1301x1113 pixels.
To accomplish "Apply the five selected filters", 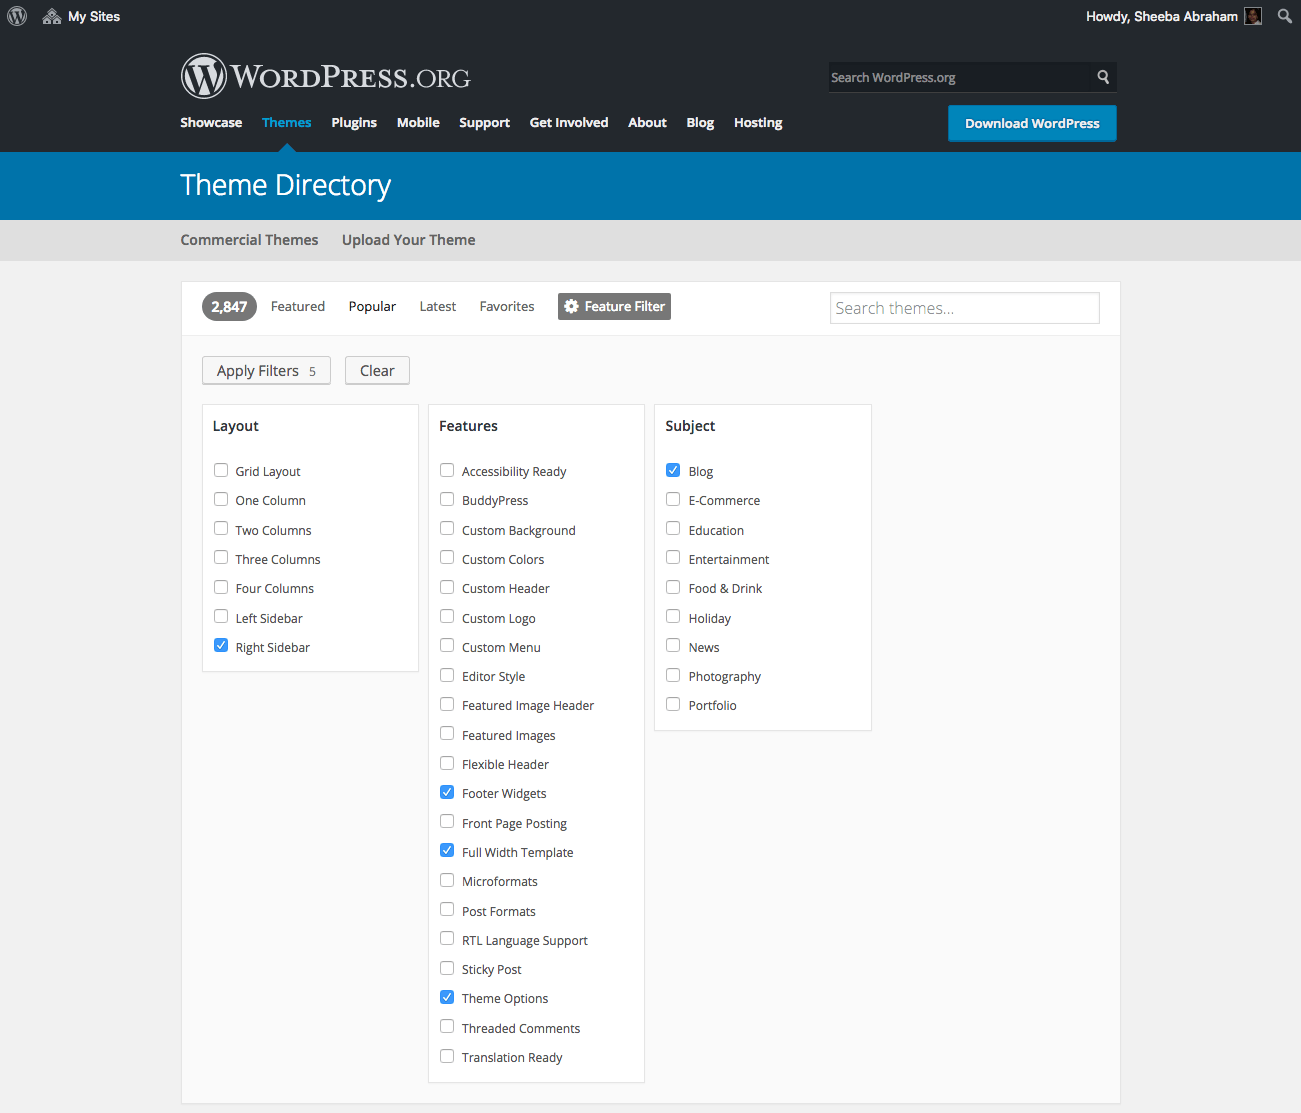I will pyautogui.click(x=266, y=370).
